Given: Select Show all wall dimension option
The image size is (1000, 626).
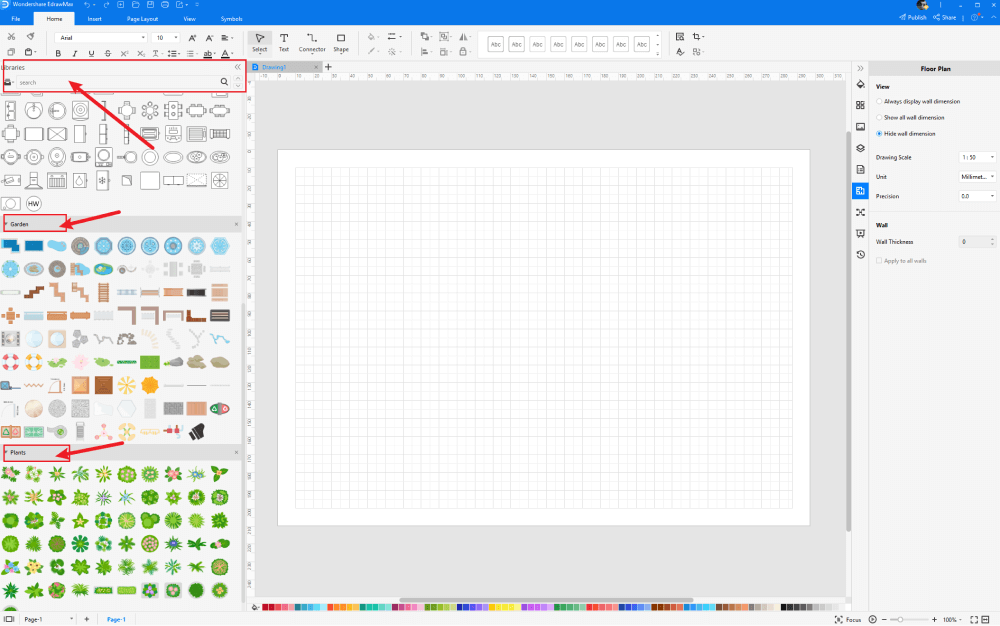Looking at the screenshot, I should coord(879,117).
